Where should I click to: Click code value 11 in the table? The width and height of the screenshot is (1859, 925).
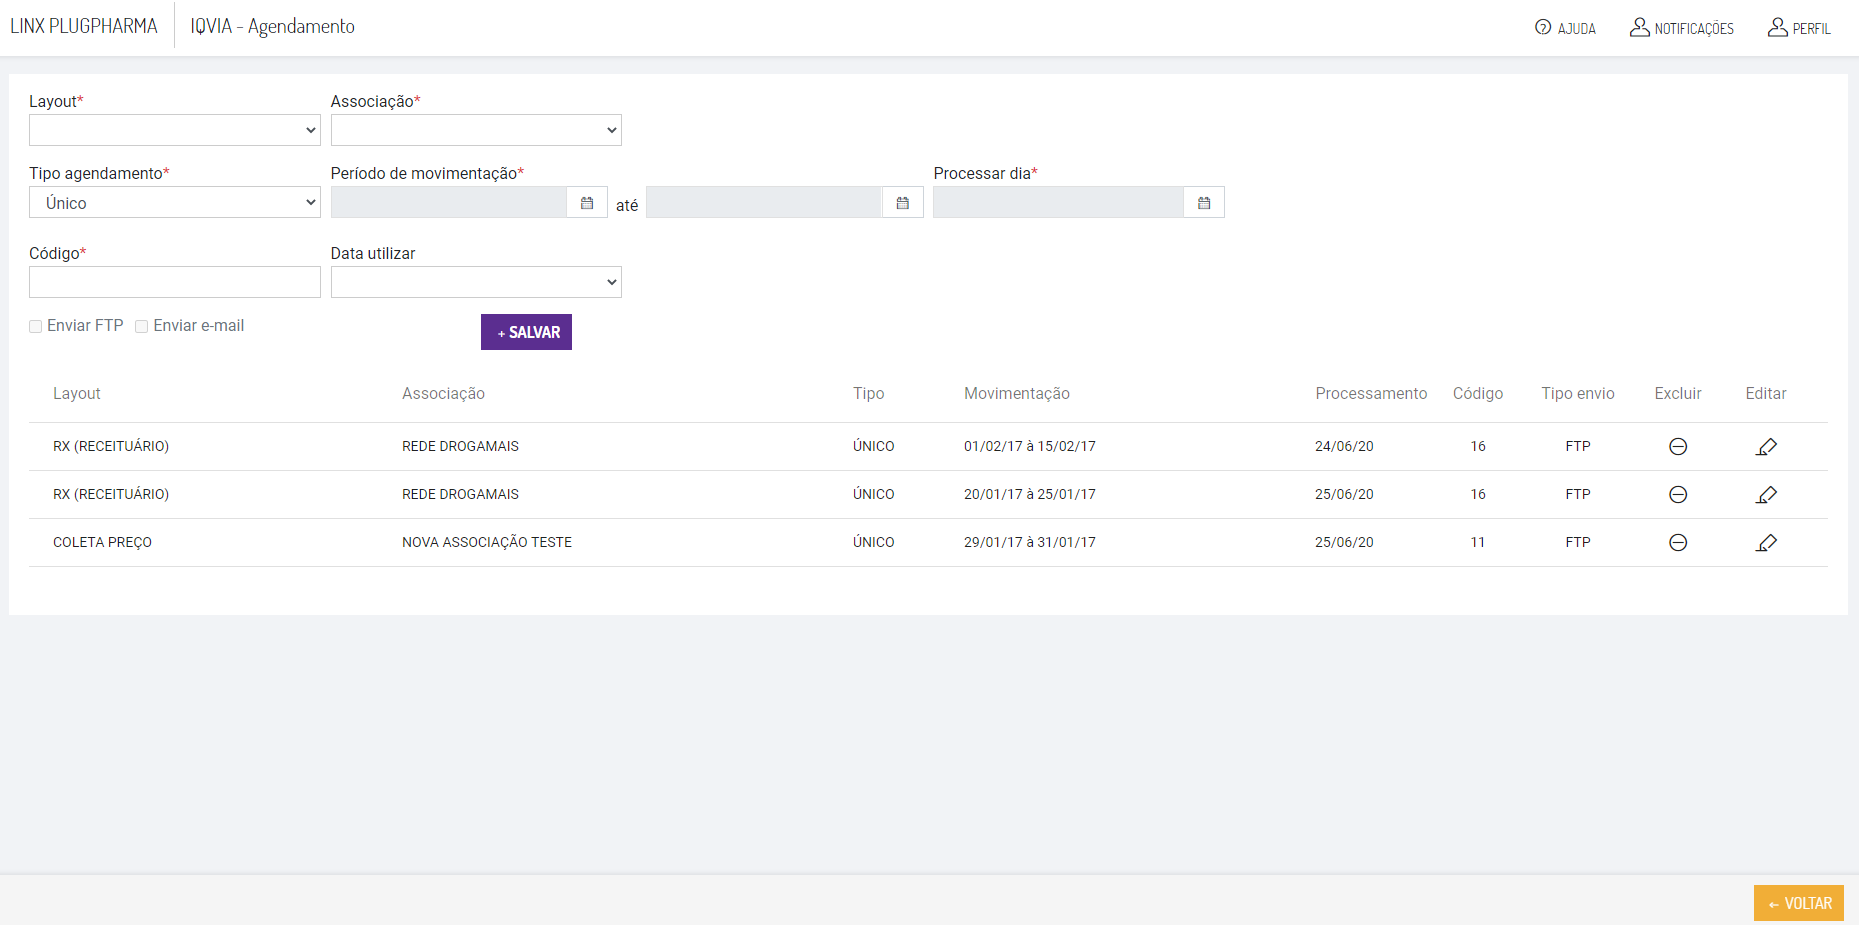[x=1478, y=542]
